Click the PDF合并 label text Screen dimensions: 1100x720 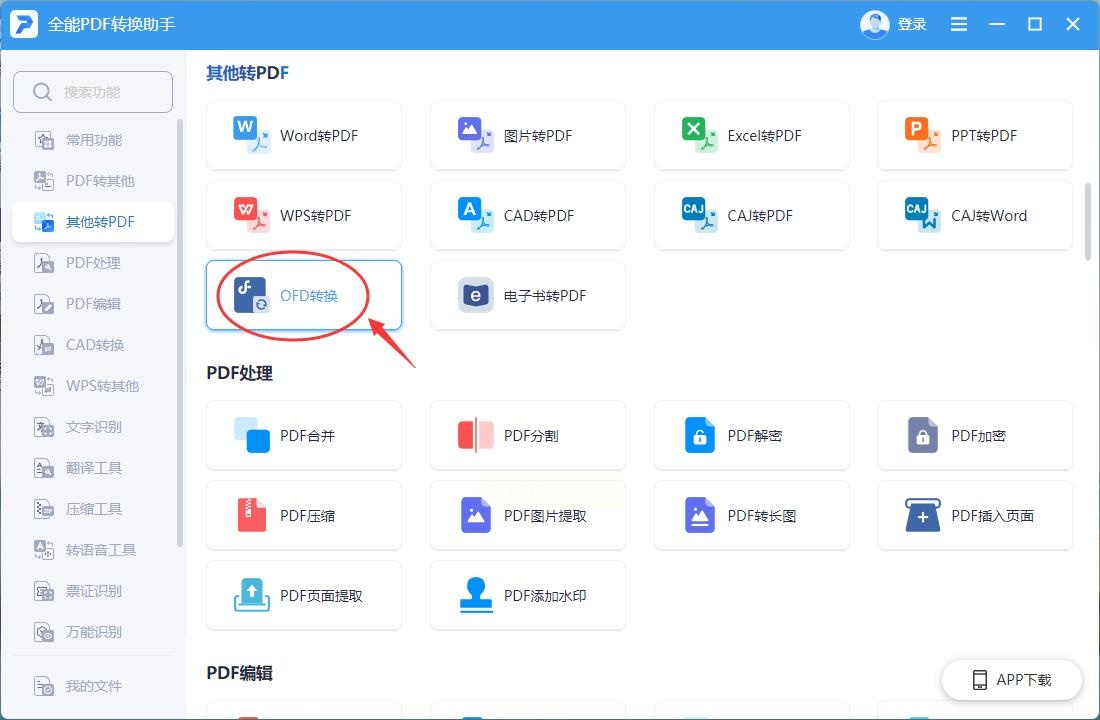point(307,436)
